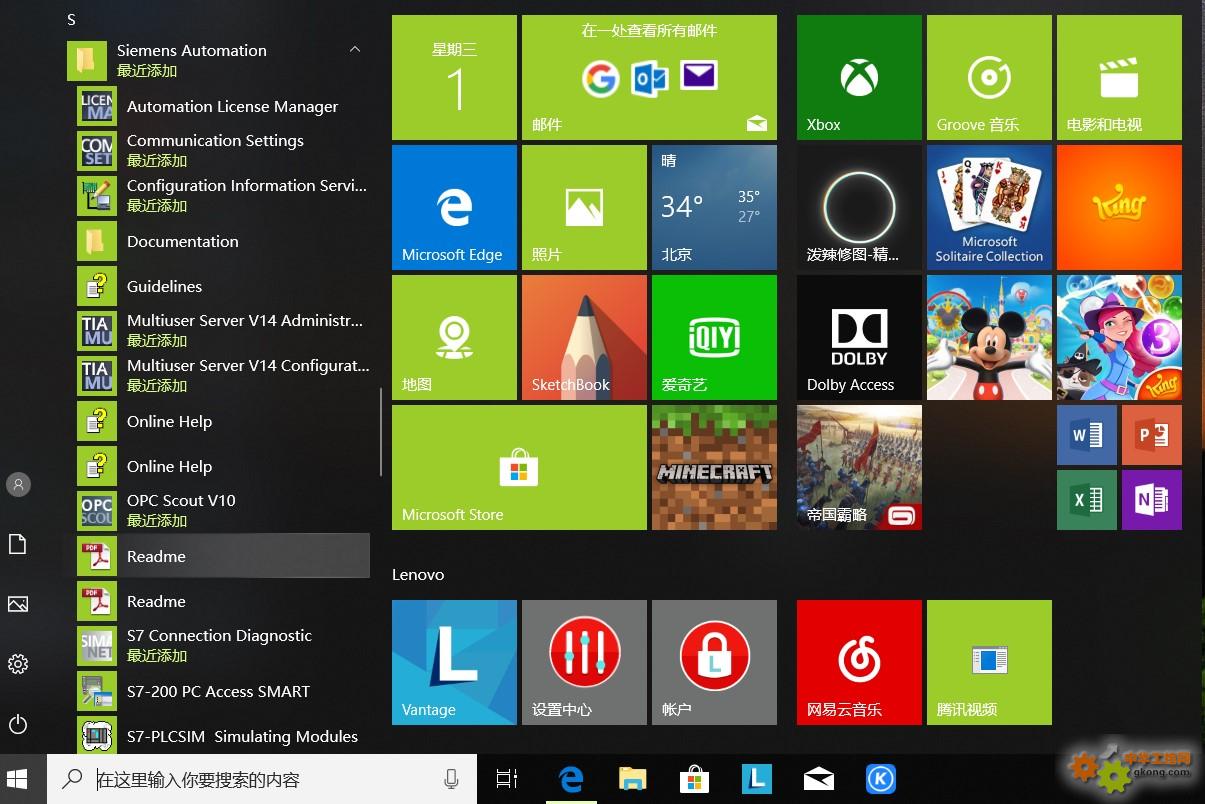Click the Power button in Start menu
1205x804 pixels.
[x=18, y=724]
